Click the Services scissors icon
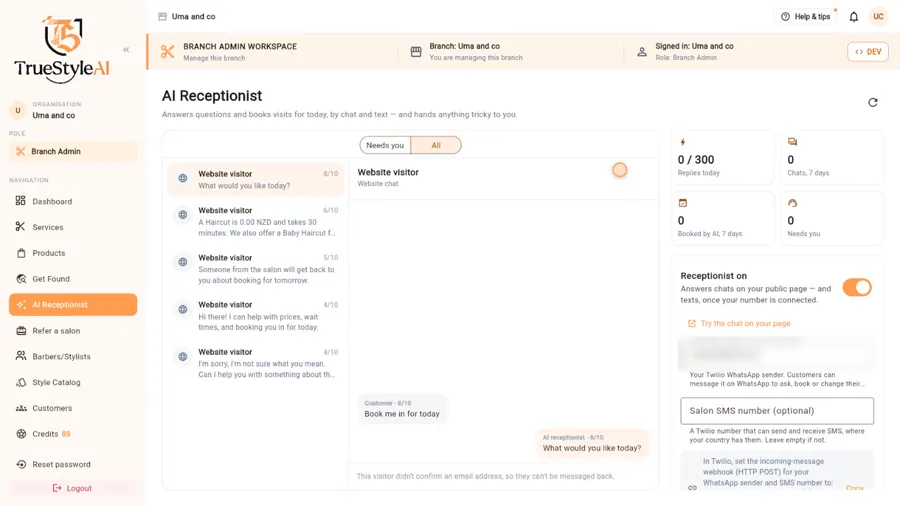This screenshot has height=506, width=900. pos(21,227)
